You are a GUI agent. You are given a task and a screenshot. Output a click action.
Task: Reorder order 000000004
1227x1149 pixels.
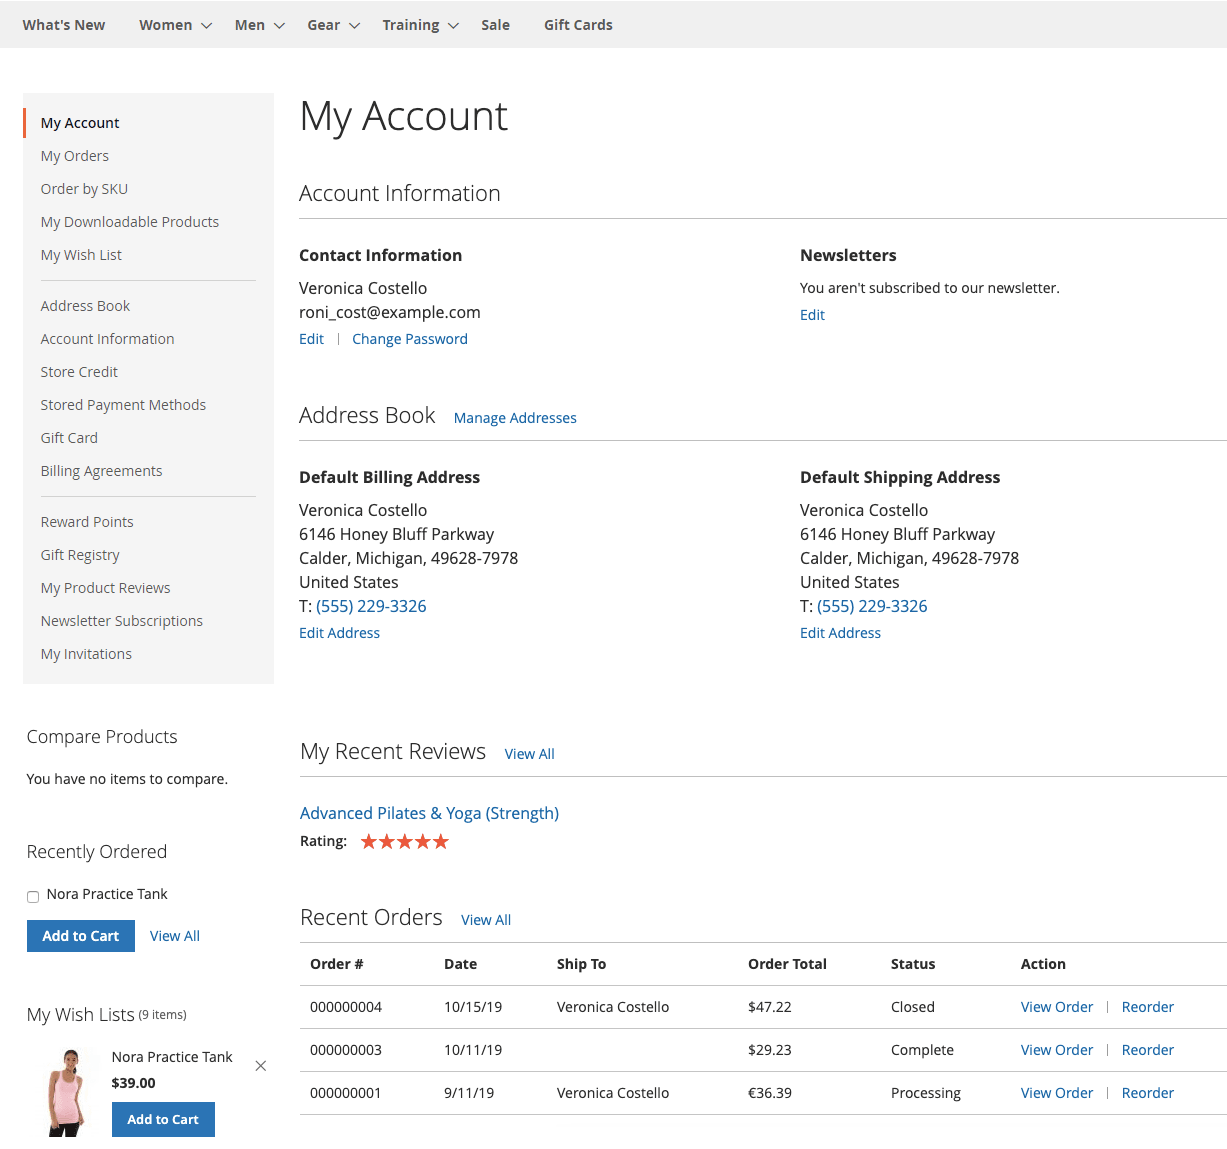(x=1148, y=1007)
